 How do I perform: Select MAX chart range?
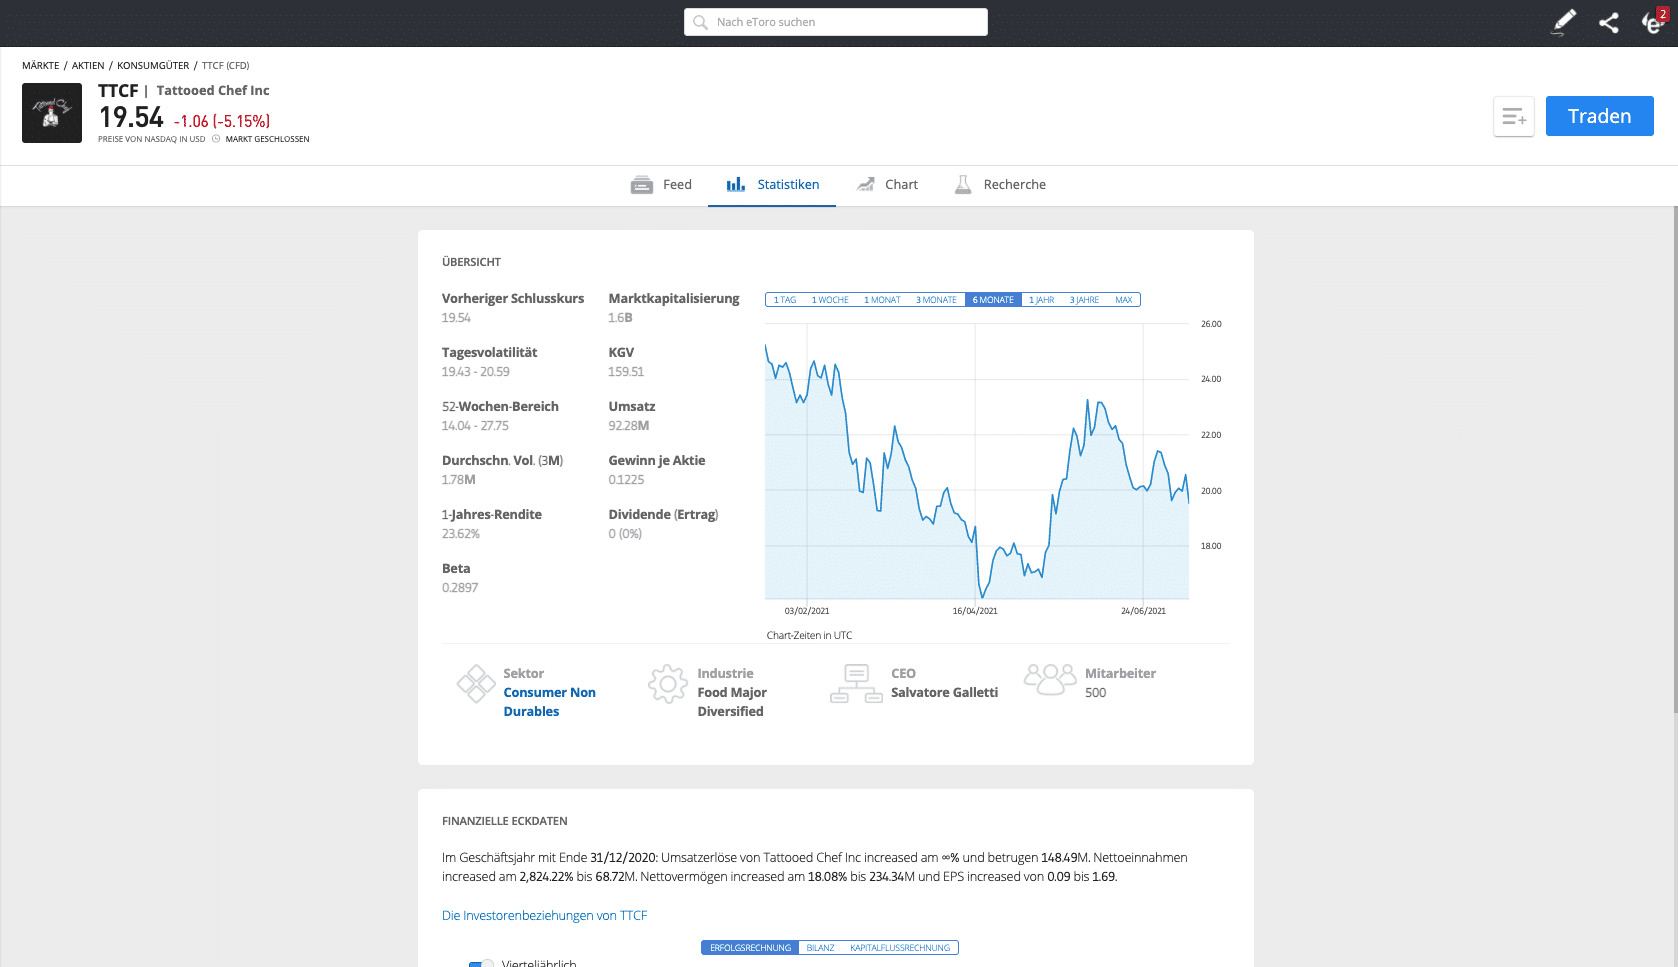click(x=1124, y=300)
